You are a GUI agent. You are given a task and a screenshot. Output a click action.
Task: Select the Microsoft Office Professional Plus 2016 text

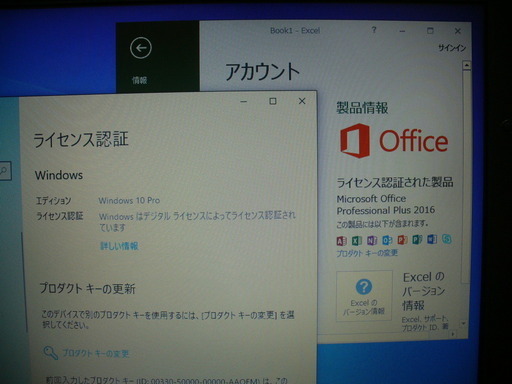[386, 205]
